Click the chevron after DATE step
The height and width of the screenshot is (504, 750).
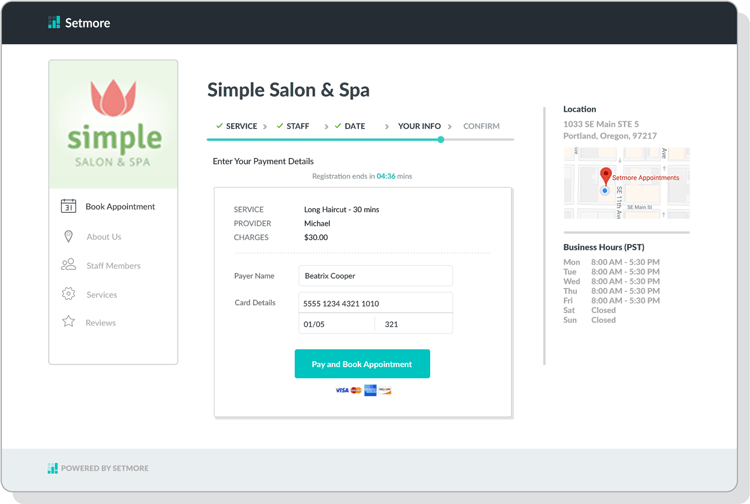tap(386, 127)
